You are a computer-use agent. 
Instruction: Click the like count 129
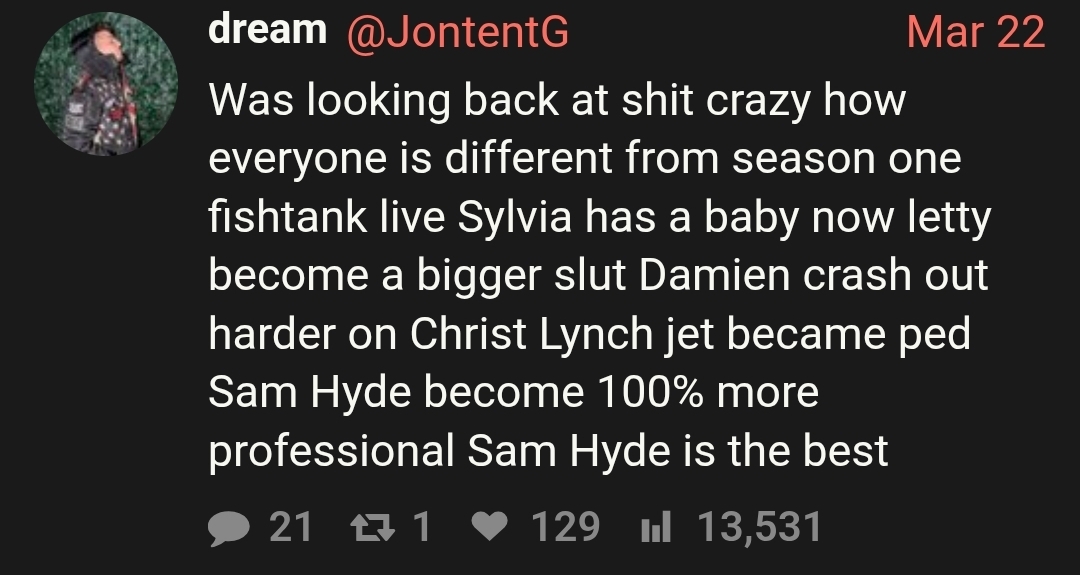[x=565, y=527]
